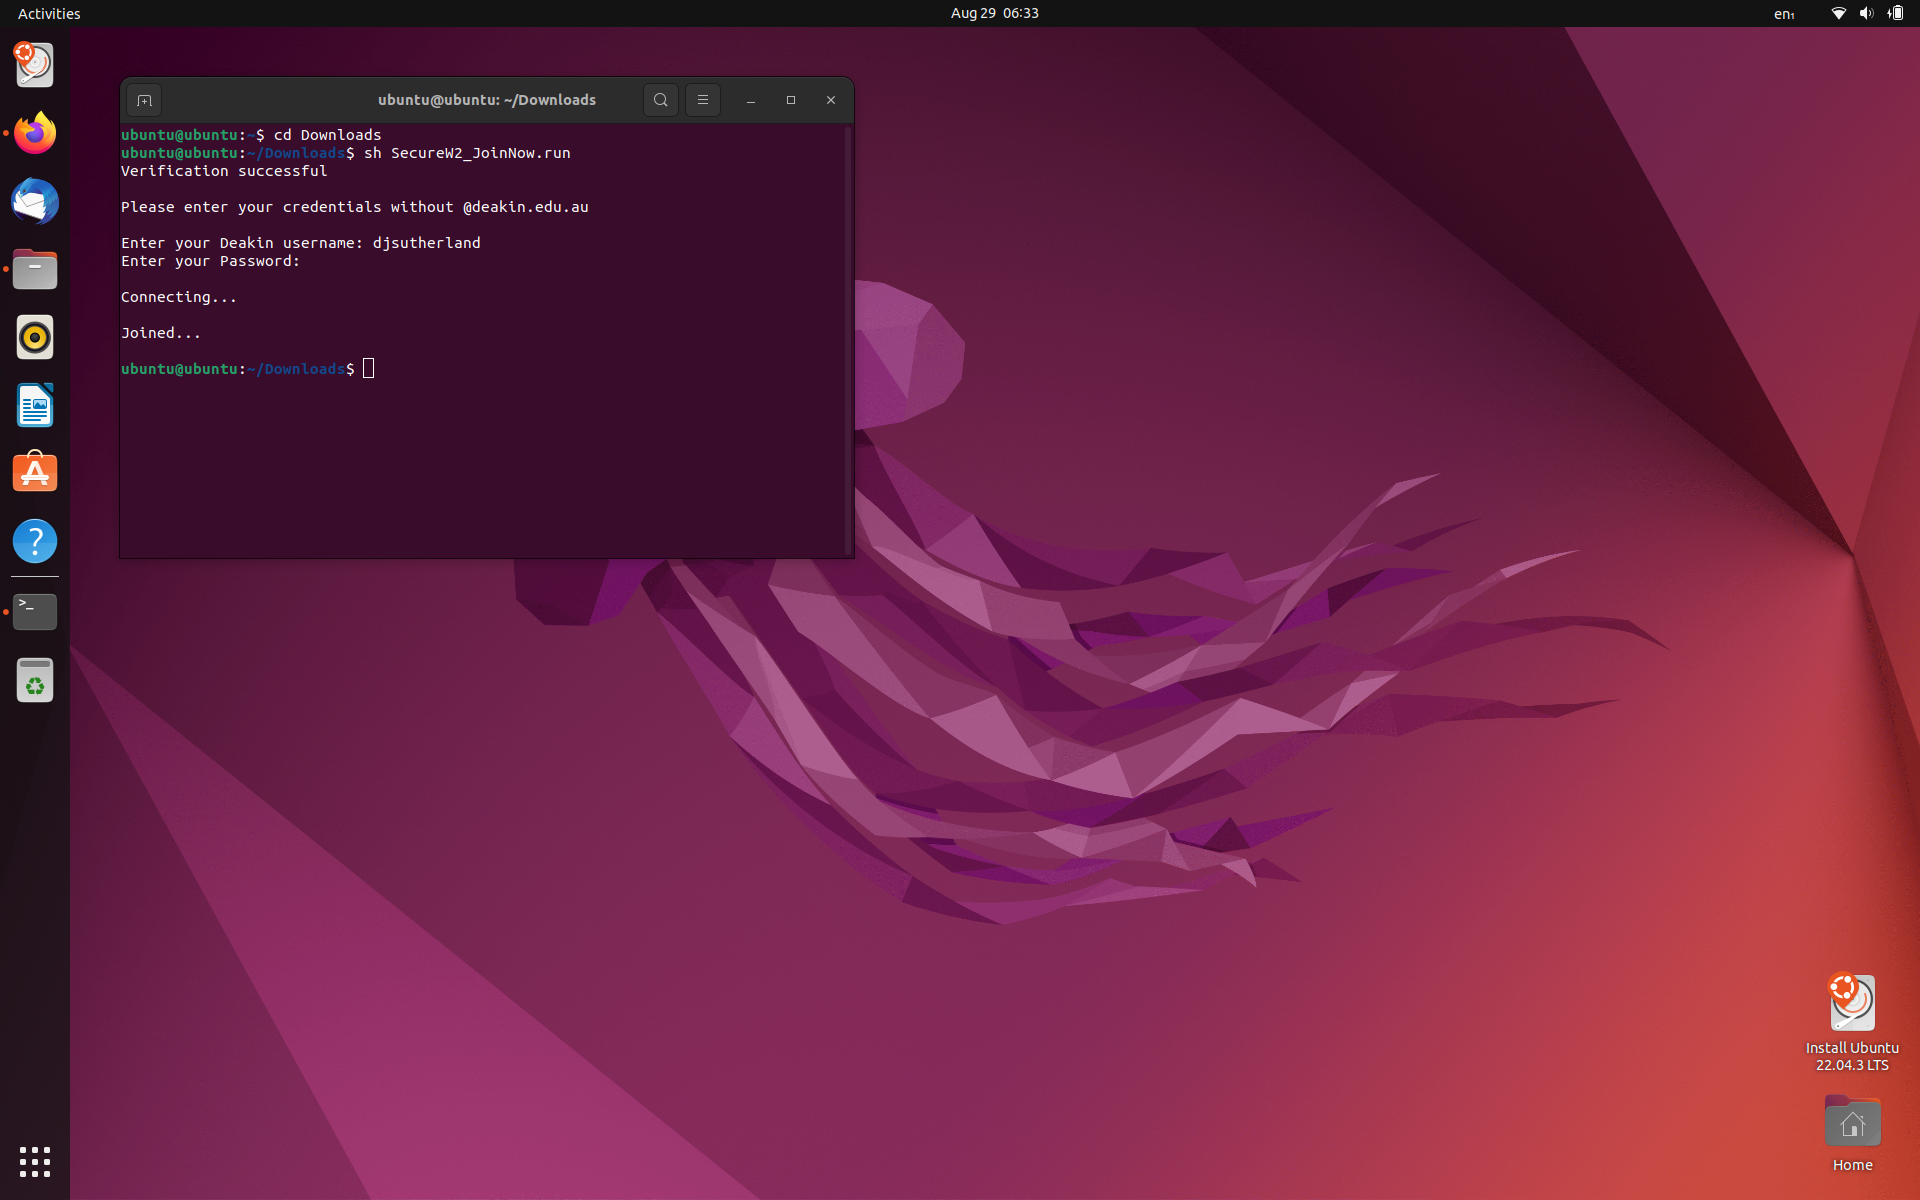Open the battery status menu
This screenshot has height=1200, width=1920.
tap(1897, 13)
